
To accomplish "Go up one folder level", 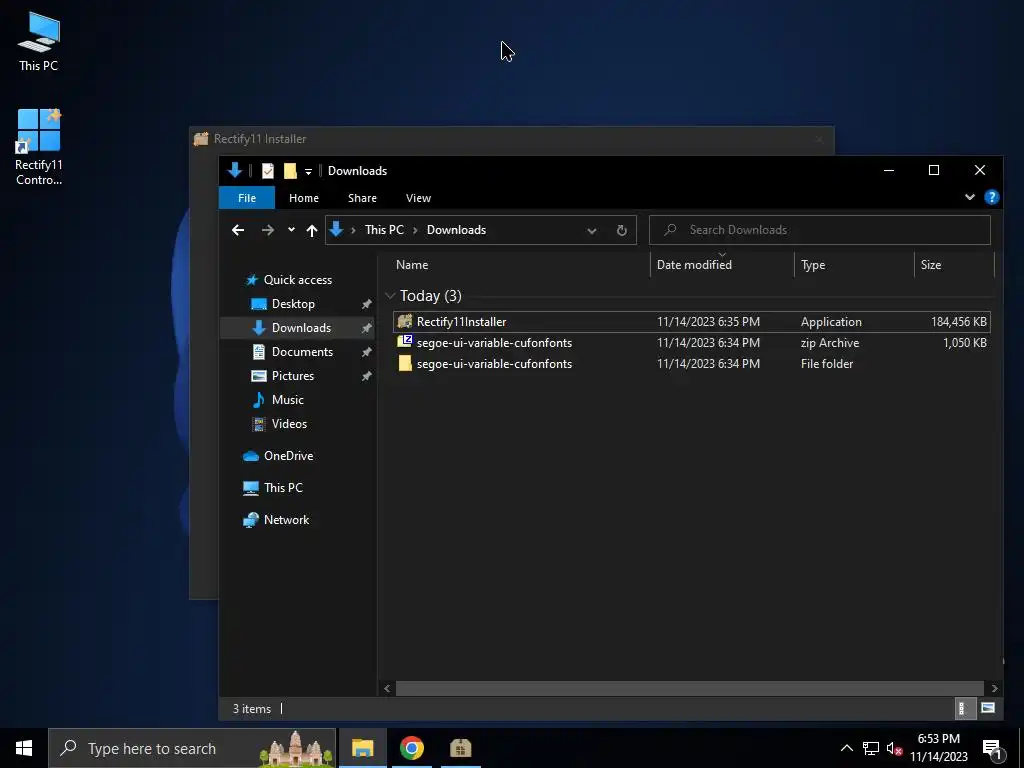I will point(312,230).
